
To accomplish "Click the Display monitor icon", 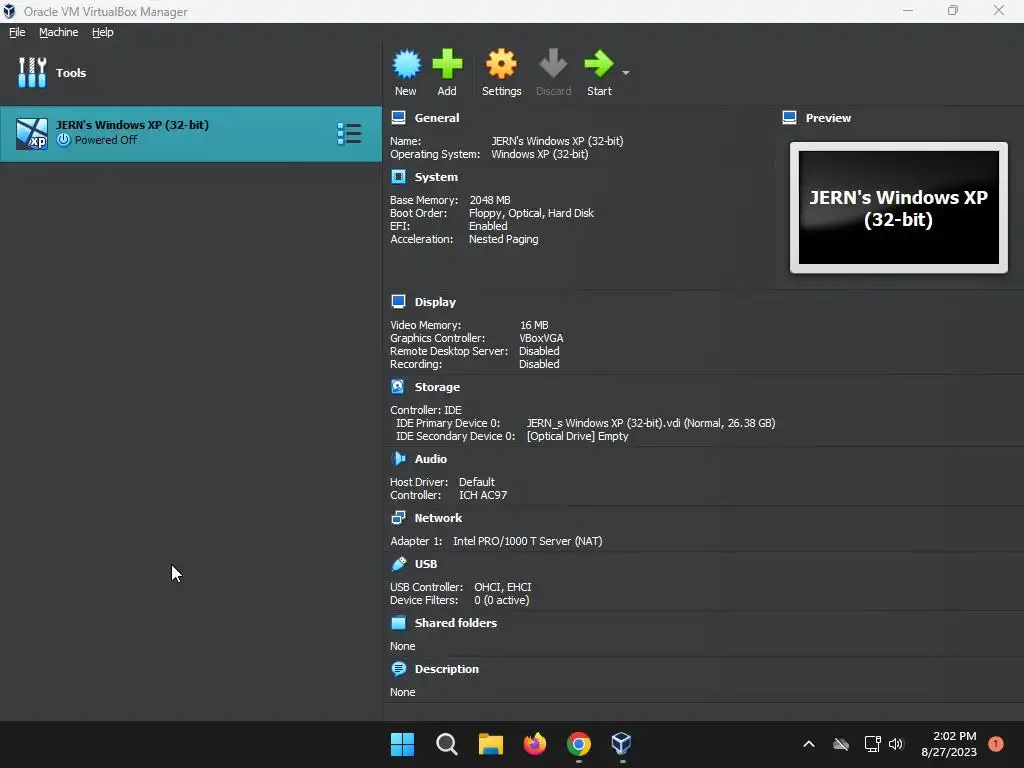I will (398, 301).
